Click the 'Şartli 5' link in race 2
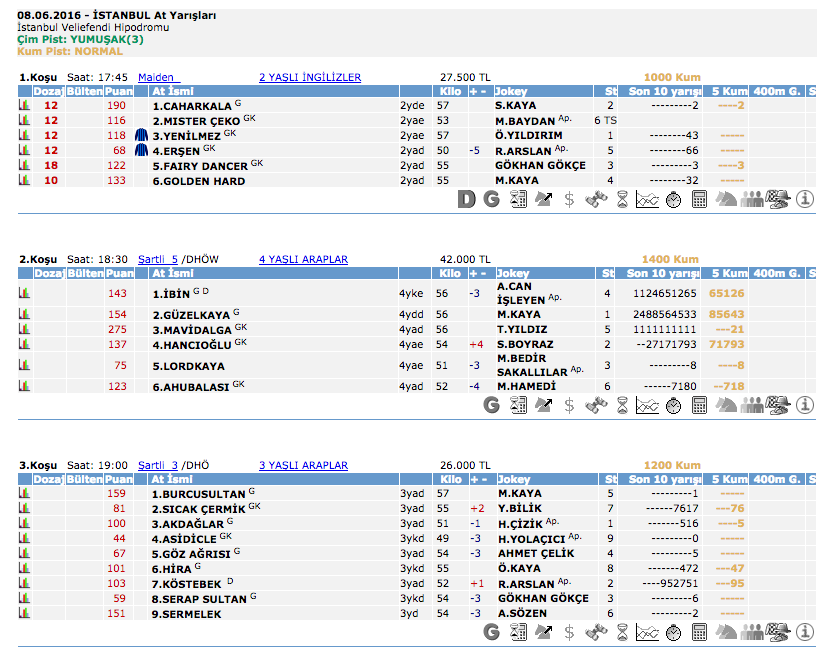The height and width of the screenshot is (658, 835). pyautogui.click(x=158, y=259)
